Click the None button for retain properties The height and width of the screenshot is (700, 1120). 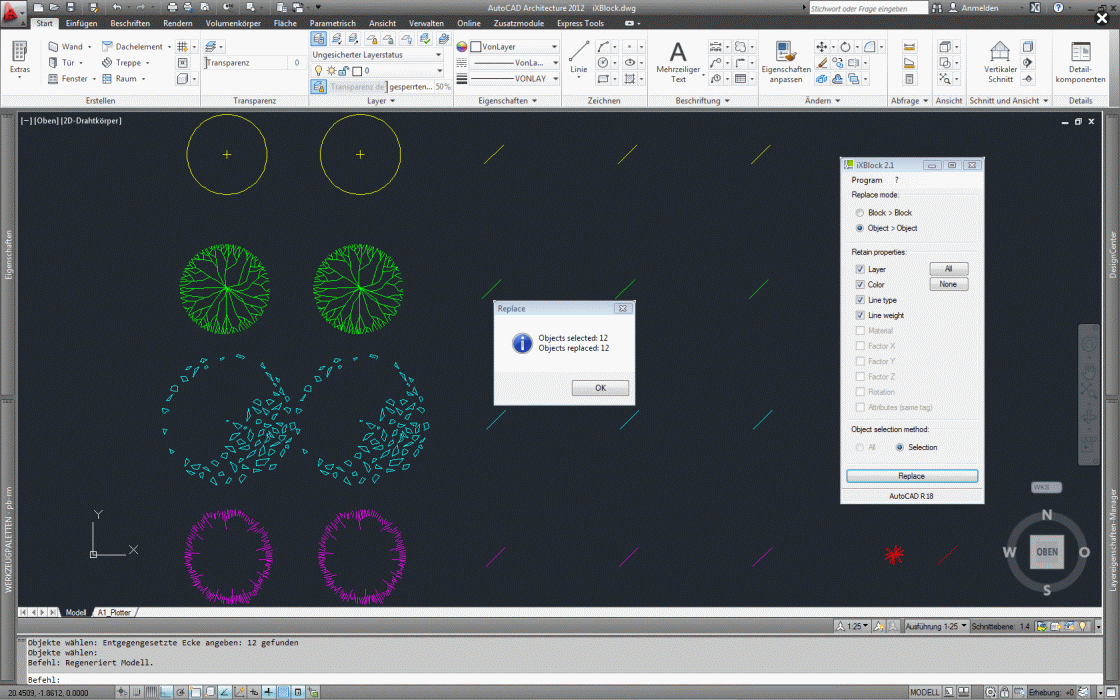pyautogui.click(x=949, y=284)
